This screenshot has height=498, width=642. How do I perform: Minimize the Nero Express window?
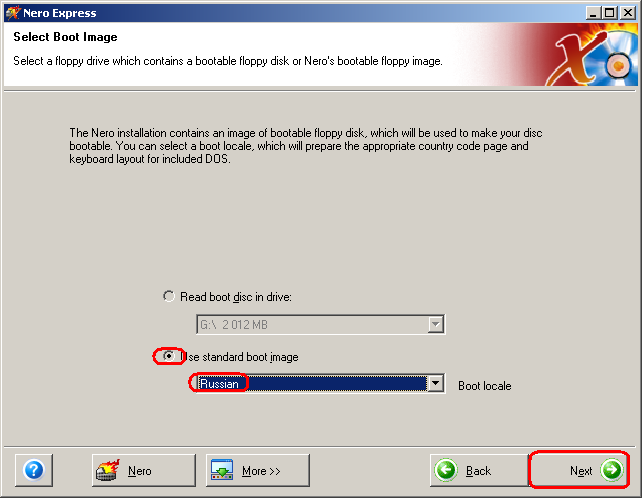pos(592,13)
